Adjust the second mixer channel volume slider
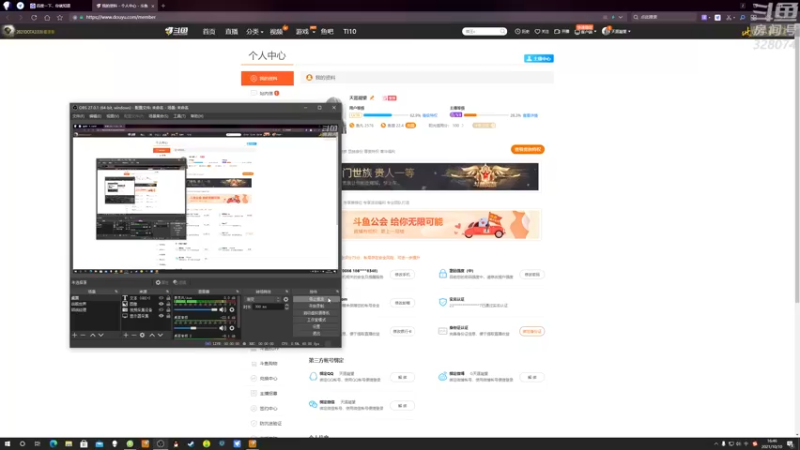The height and width of the screenshot is (450, 800). tap(196, 328)
